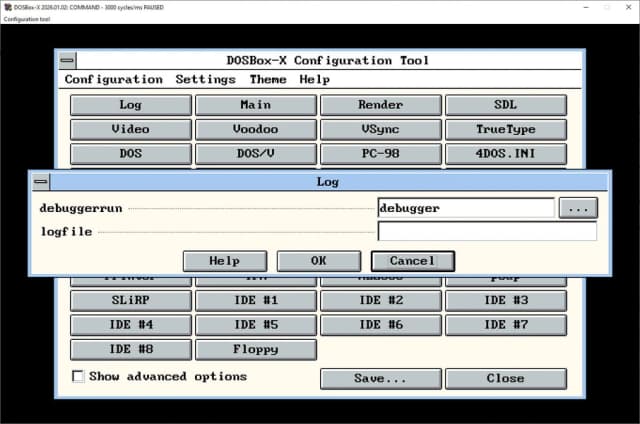Open the TrueType settings section
The width and height of the screenshot is (640, 424).
point(506,129)
